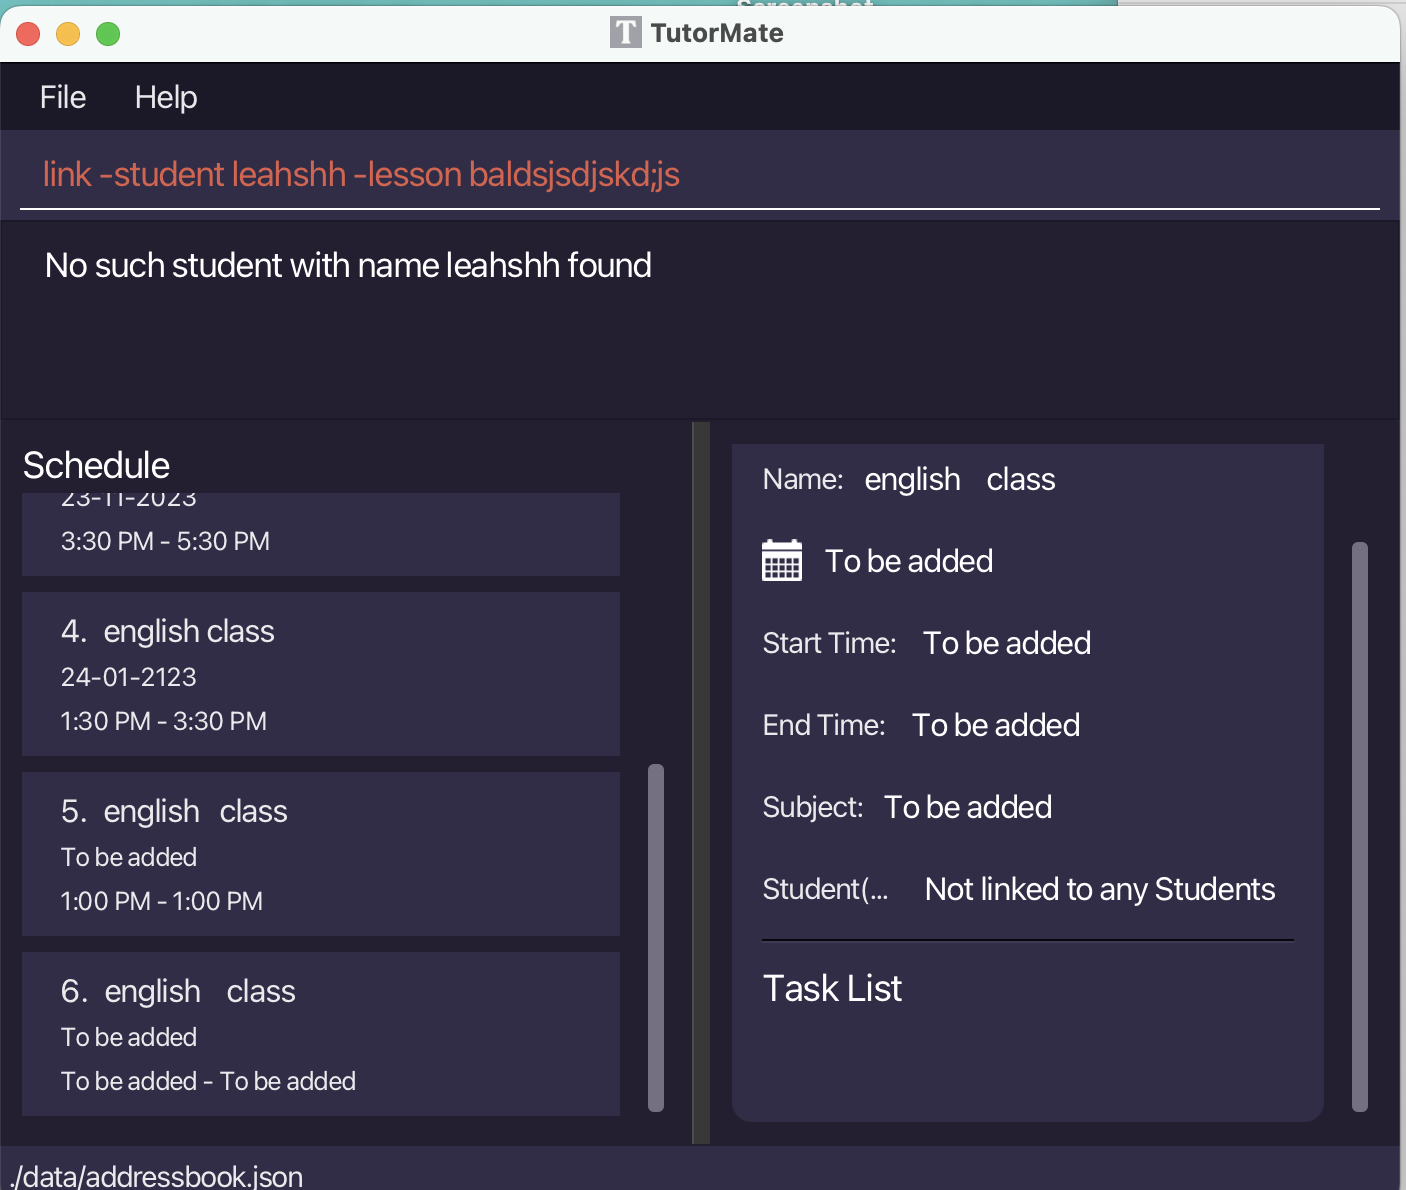Click the yellow minimize window button
The height and width of the screenshot is (1190, 1406).
click(68, 34)
